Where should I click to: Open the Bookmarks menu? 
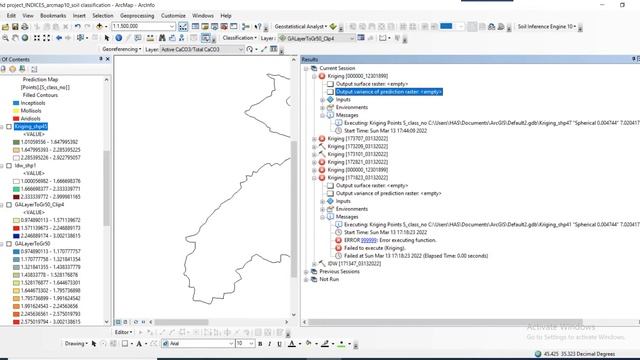pyautogui.click(x=53, y=16)
